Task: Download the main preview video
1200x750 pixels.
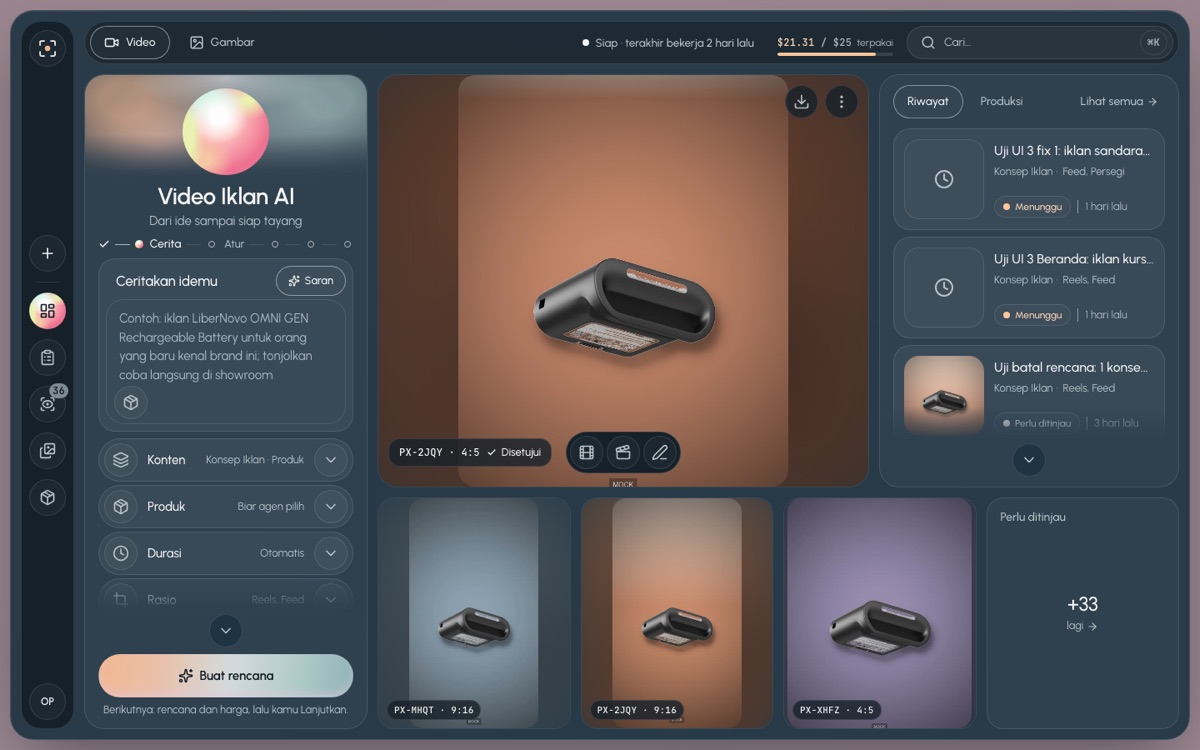Action: (801, 101)
